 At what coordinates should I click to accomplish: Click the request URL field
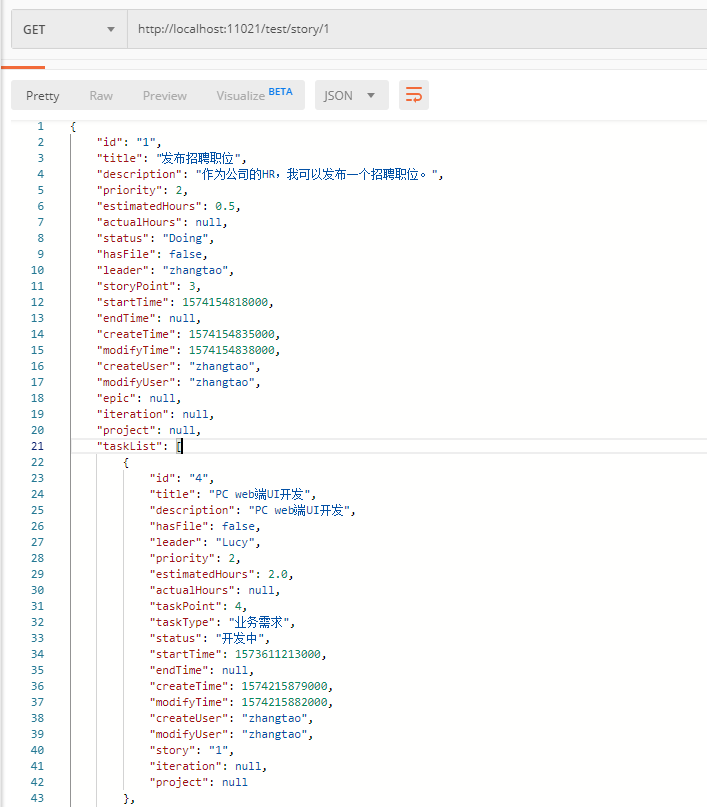[x=417, y=29]
